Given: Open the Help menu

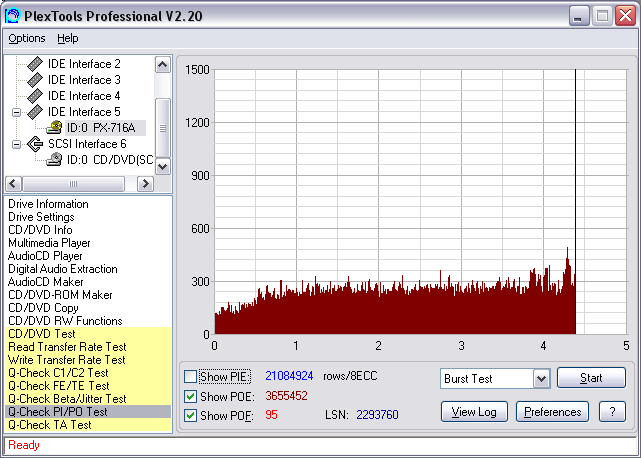Looking at the screenshot, I should (x=67, y=38).
